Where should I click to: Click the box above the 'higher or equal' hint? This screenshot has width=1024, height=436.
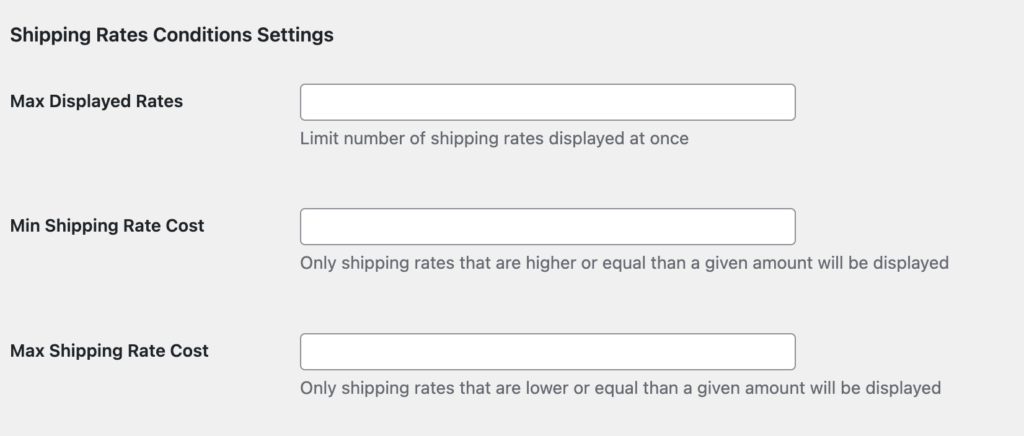coord(547,227)
